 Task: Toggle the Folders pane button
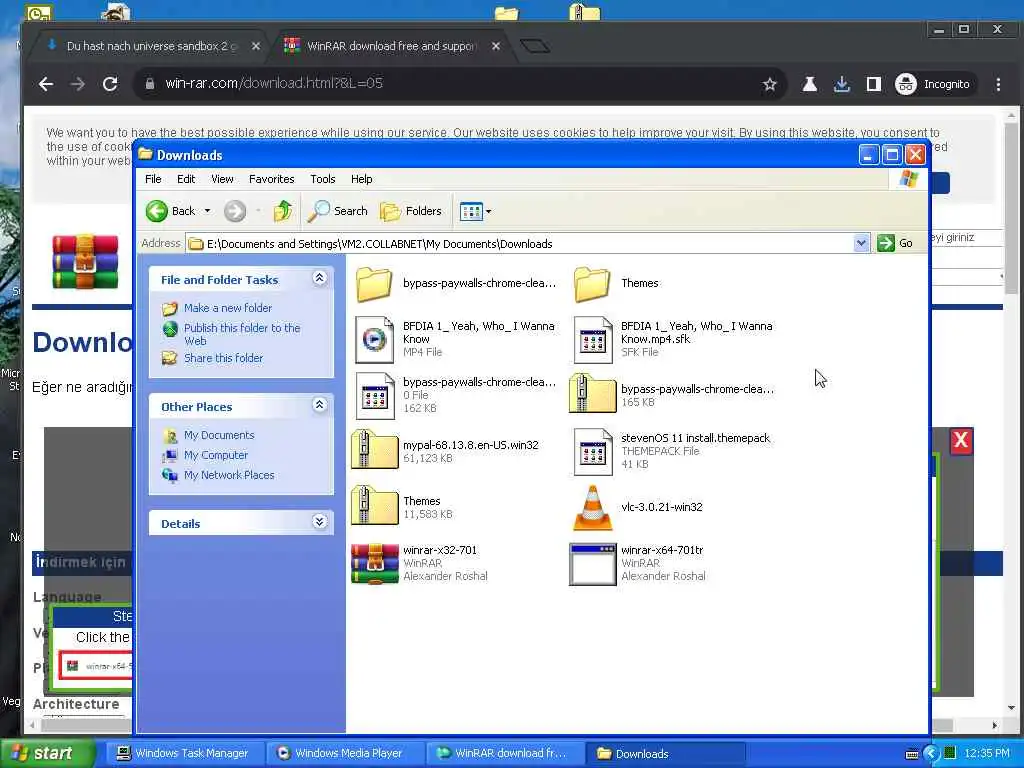pyautogui.click(x=411, y=211)
